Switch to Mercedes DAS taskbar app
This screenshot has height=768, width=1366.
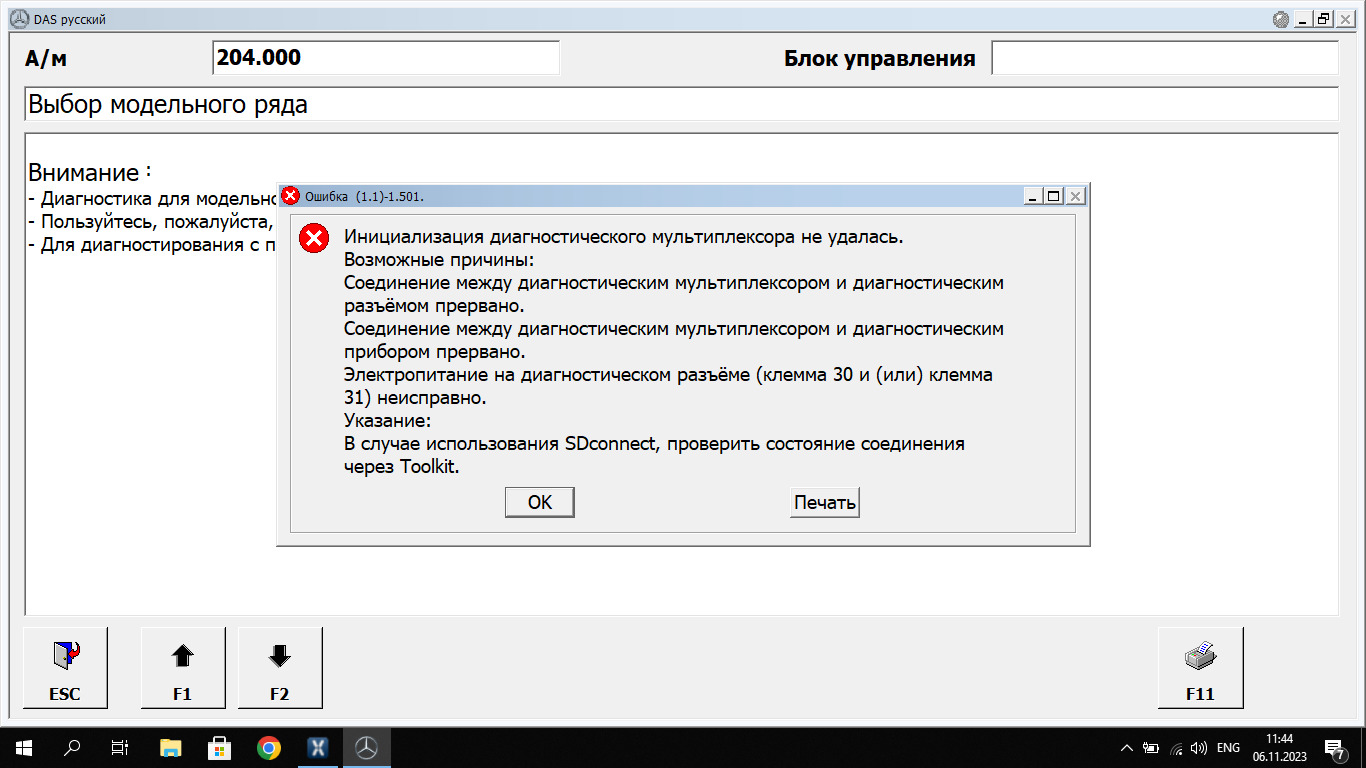[x=367, y=747]
